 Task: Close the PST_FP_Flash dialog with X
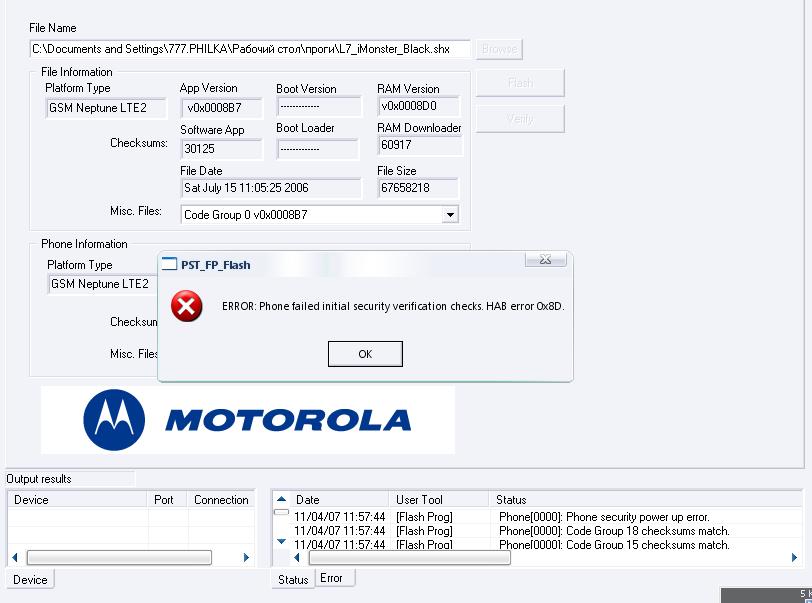545,260
